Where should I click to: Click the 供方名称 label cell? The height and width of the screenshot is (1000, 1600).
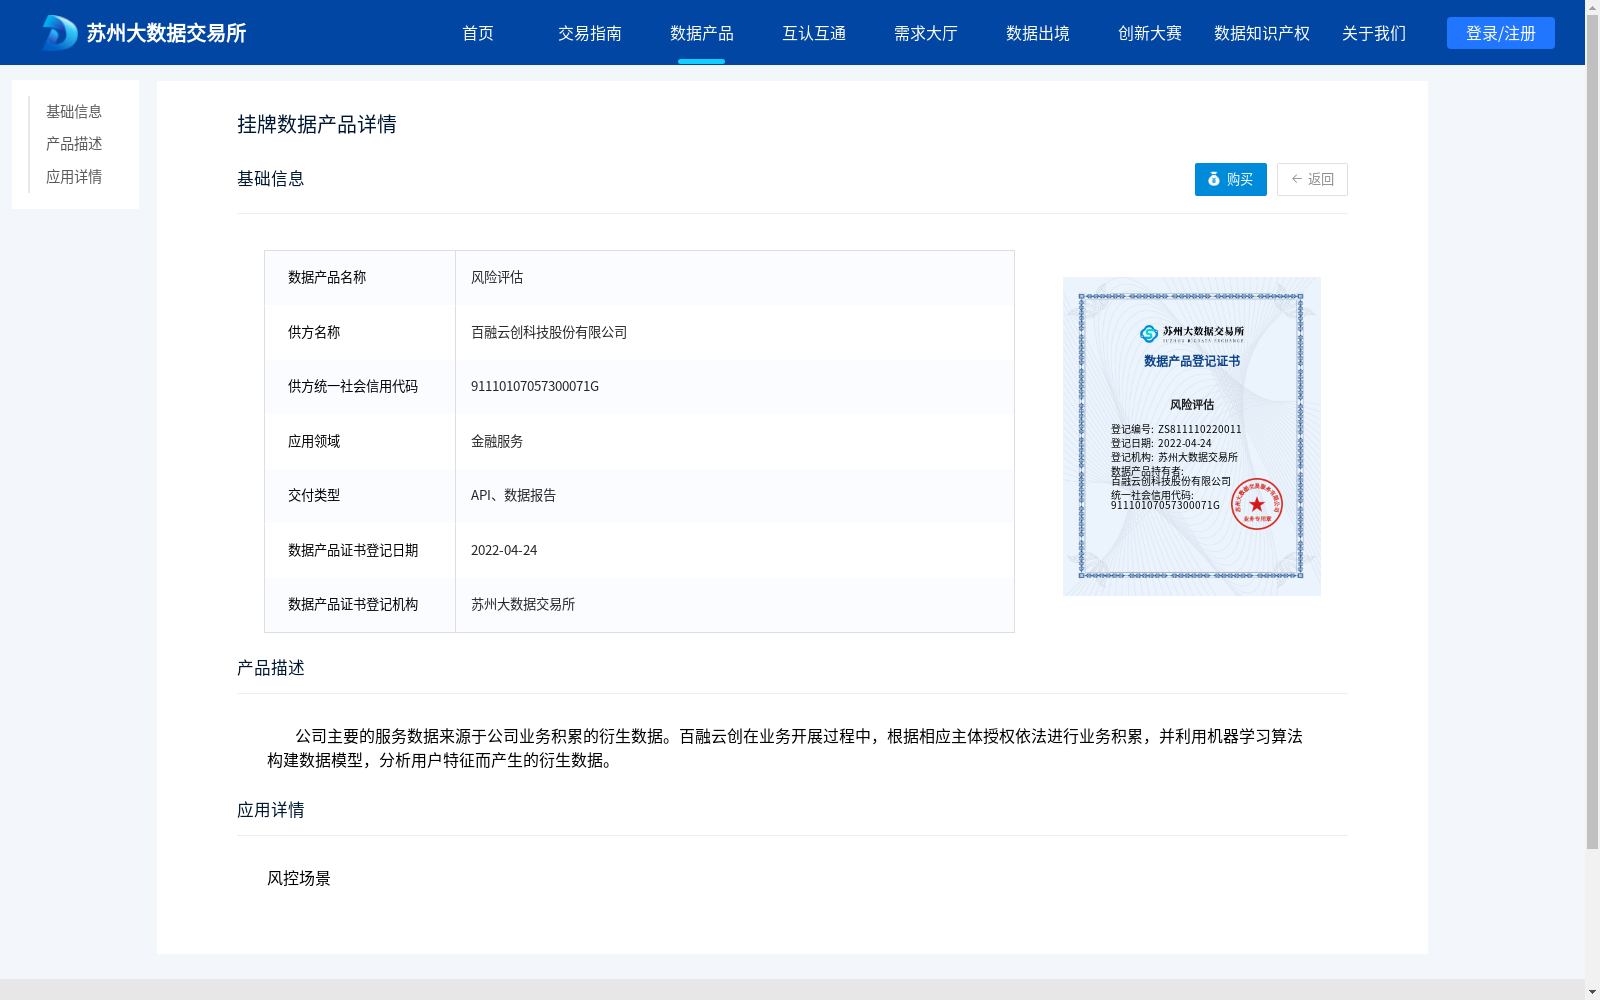coord(360,332)
